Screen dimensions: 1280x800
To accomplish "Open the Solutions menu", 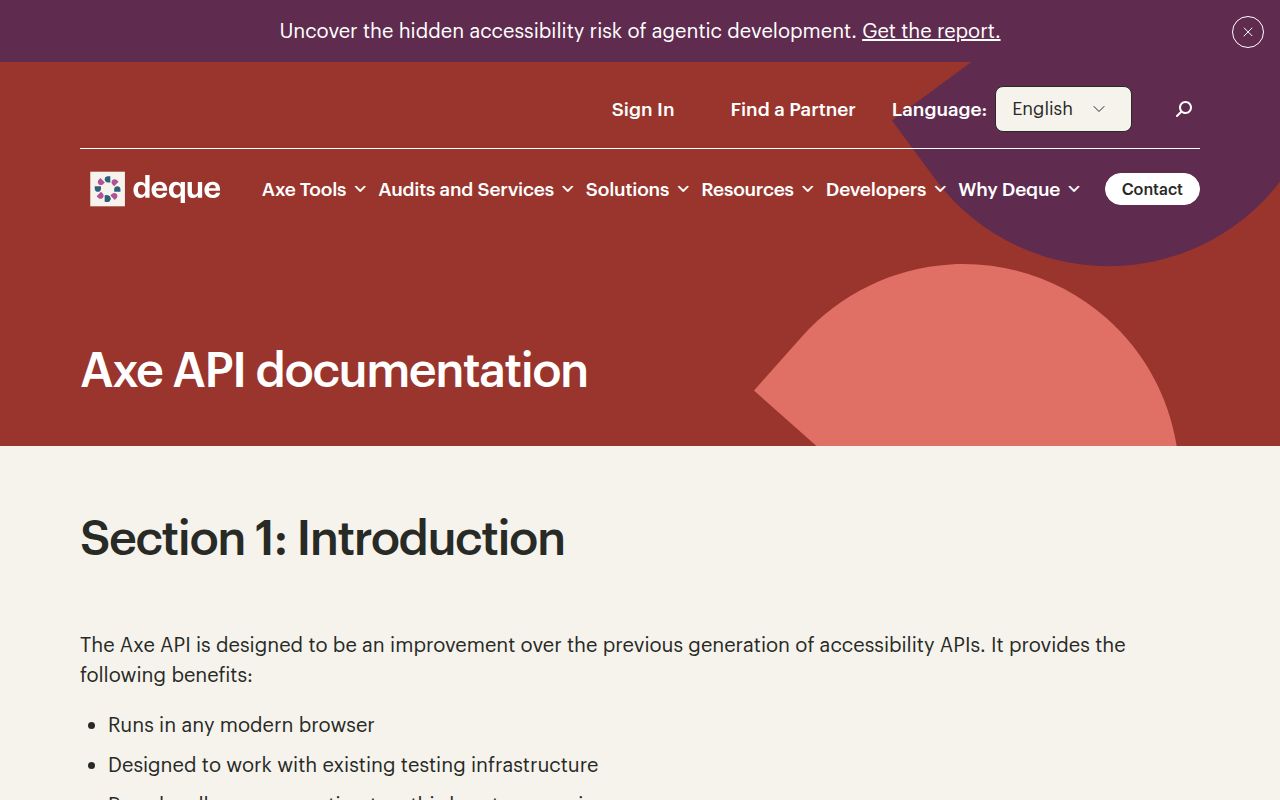I will pos(627,190).
